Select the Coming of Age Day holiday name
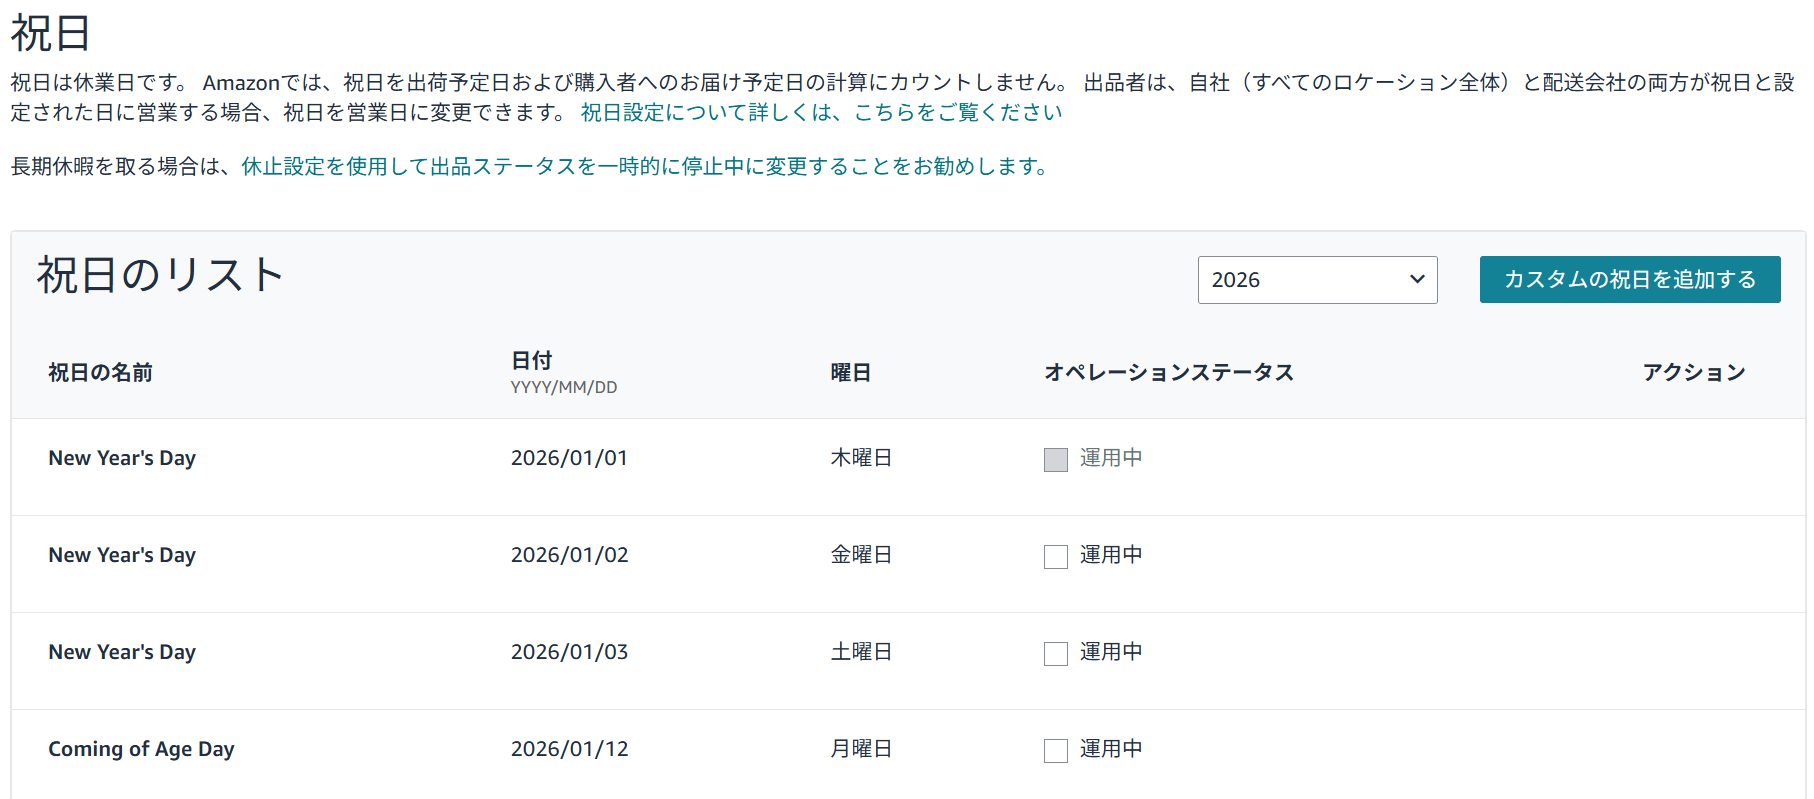This screenshot has height=799, width=1814. tap(141, 749)
